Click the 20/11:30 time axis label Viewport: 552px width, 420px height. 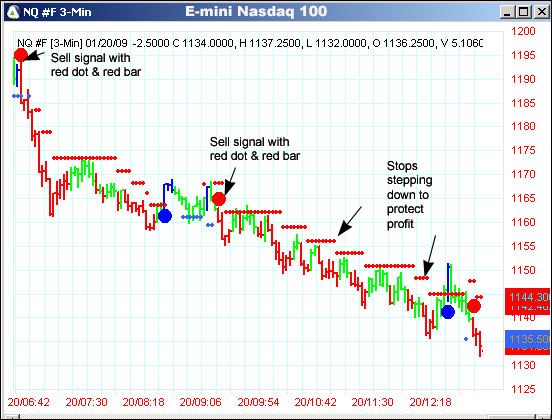point(372,402)
